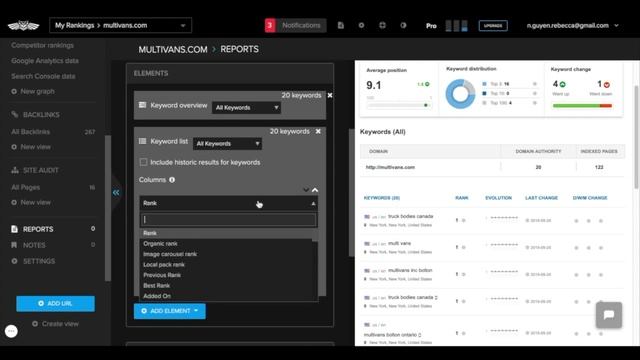Click the Add Element button

pyautogui.click(x=170, y=311)
